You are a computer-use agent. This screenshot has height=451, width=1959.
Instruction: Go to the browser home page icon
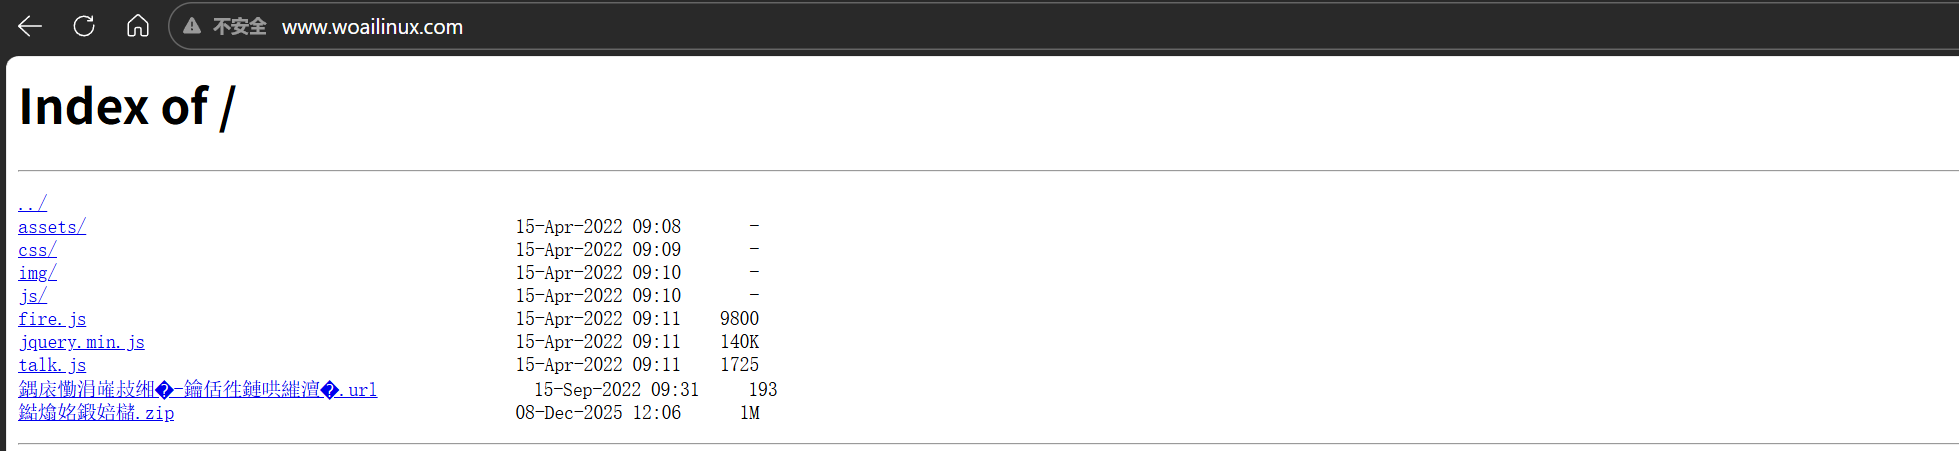pyautogui.click(x=138, y=27)
